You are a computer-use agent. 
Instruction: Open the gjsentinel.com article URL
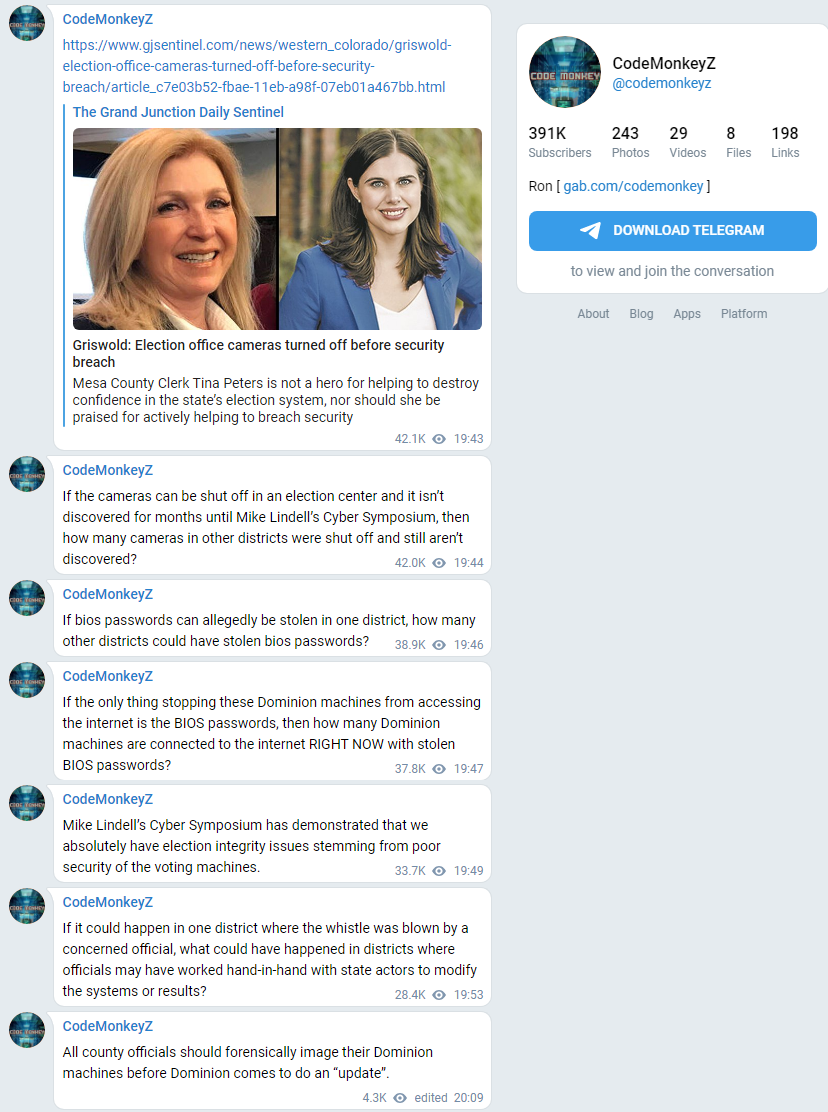pyautogui.click(x=257, y=66)
